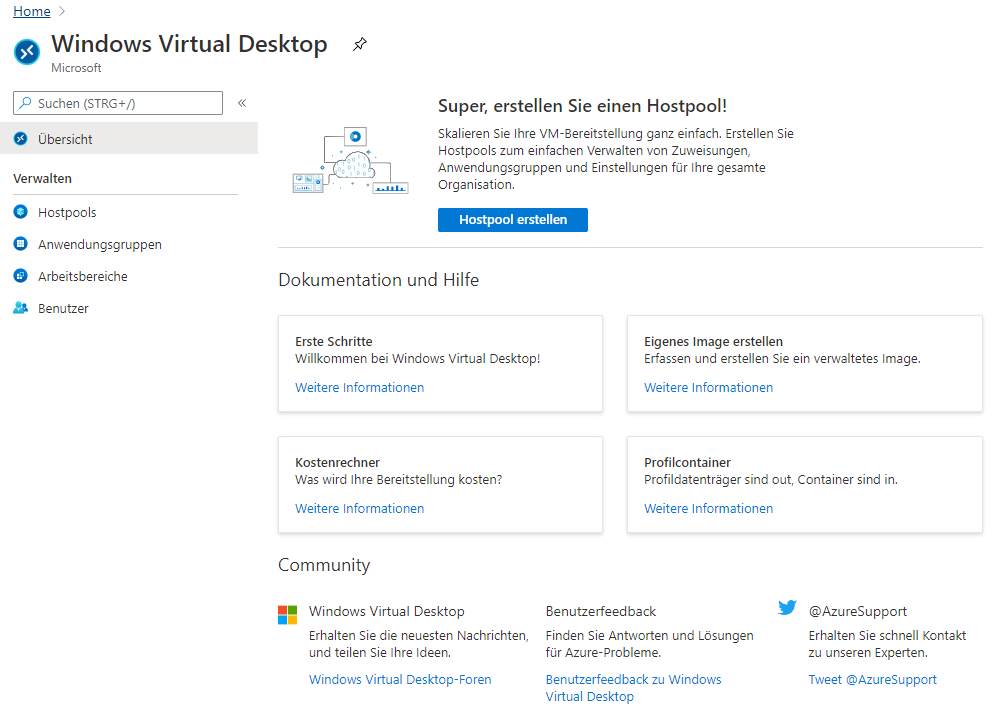1005x725 pixels.
Task: Click the @AzureSupport heading text
Action: (x=858, y=611)
